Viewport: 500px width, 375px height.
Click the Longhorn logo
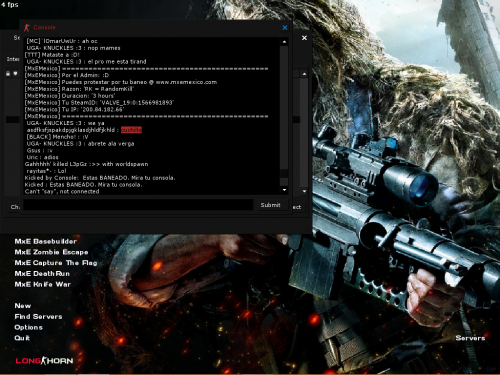pos(44,360)
